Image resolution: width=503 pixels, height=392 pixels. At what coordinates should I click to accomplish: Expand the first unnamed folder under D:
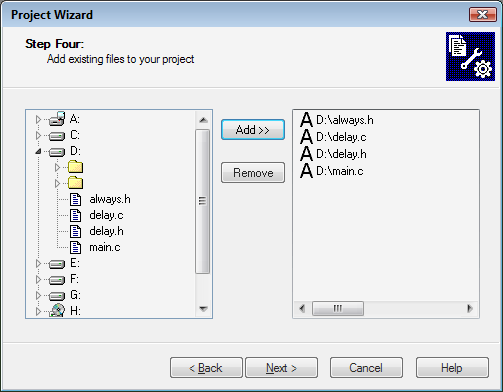57,167
